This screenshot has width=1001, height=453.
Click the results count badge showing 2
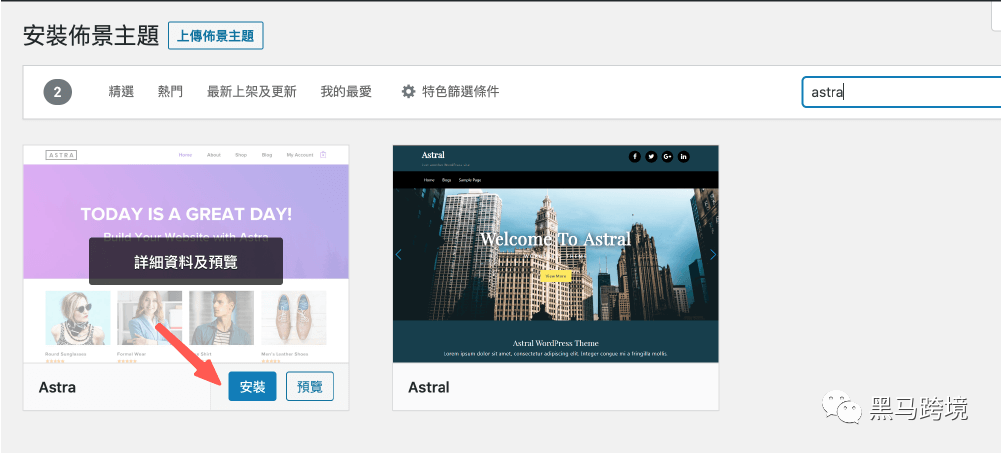point(57,93)
